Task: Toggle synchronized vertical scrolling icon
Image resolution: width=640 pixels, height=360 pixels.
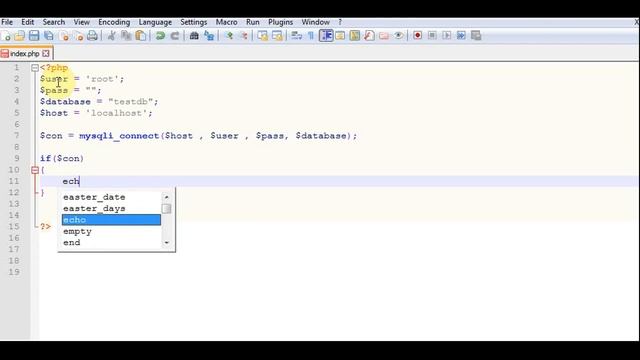Action: click(x=262, y=36)
